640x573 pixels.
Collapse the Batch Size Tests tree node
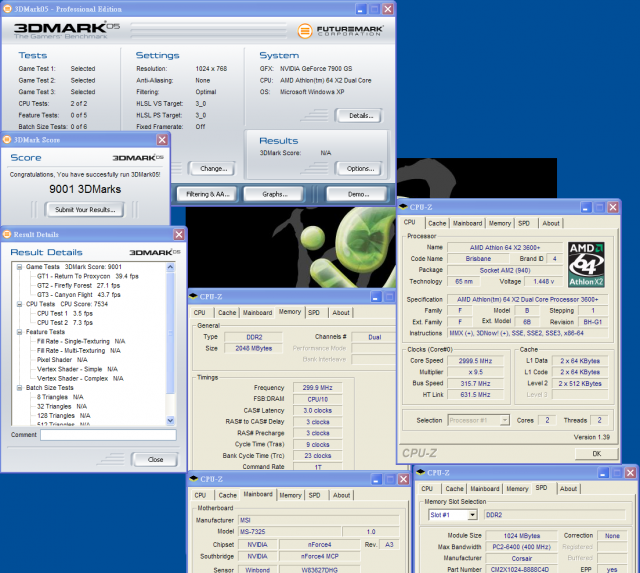click(19, 388)
